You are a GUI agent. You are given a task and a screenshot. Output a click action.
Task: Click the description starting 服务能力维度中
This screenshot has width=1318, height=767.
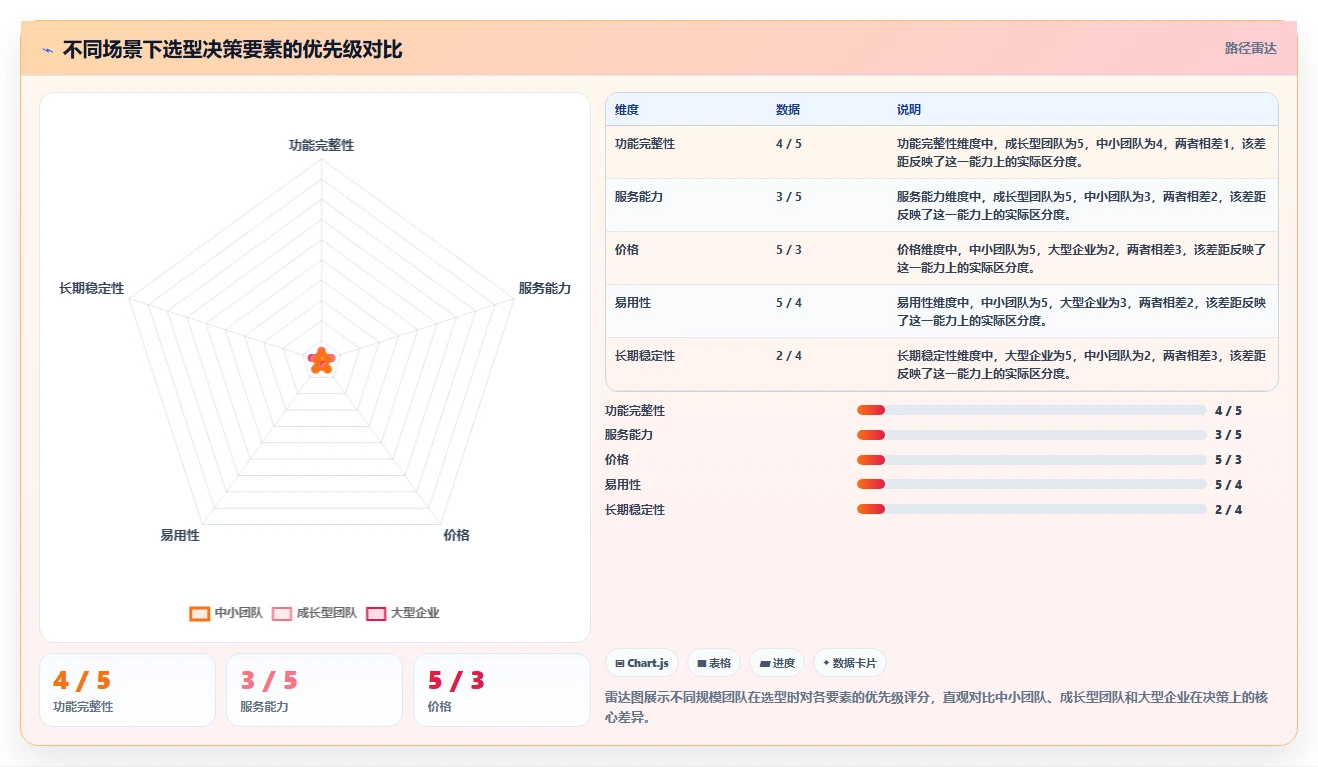[x=1081, y=205]
